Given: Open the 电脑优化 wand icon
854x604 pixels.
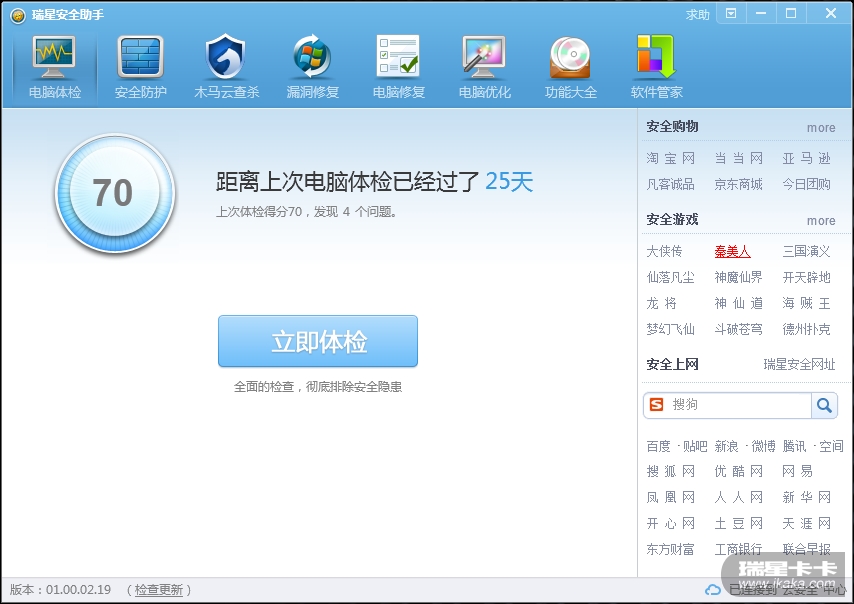Looking at the screenshot, I should point(484,57).
